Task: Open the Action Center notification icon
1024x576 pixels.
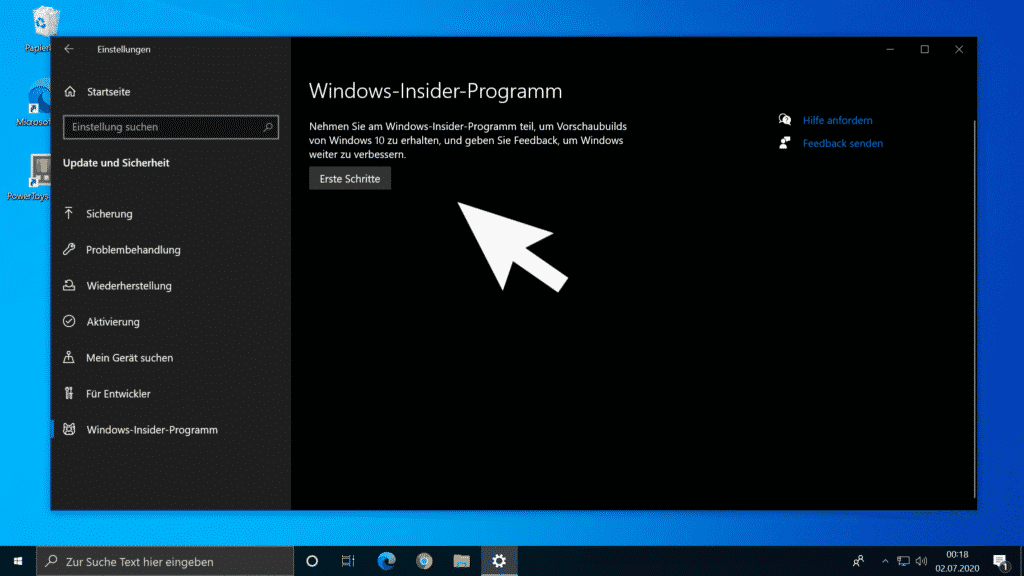Action: point(1000,562)
